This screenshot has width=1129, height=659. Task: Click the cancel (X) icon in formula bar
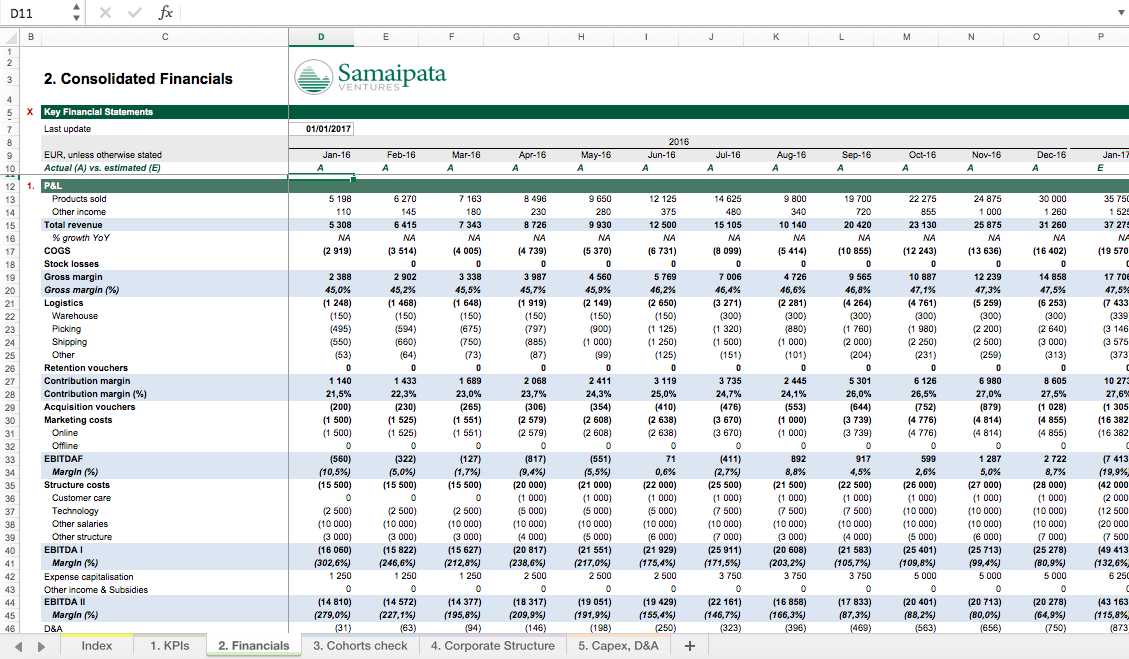coord(105,12)
